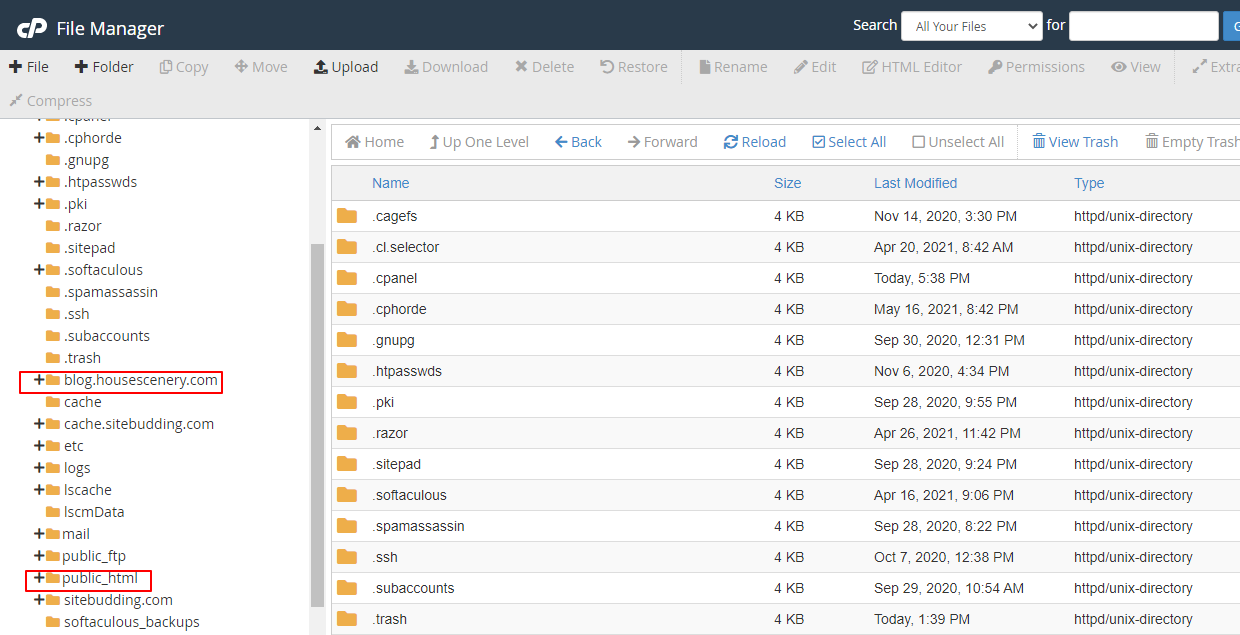The image size is (1240, 635).
Task: Sort files by clicking the Size column header
Action: (787, 183)
